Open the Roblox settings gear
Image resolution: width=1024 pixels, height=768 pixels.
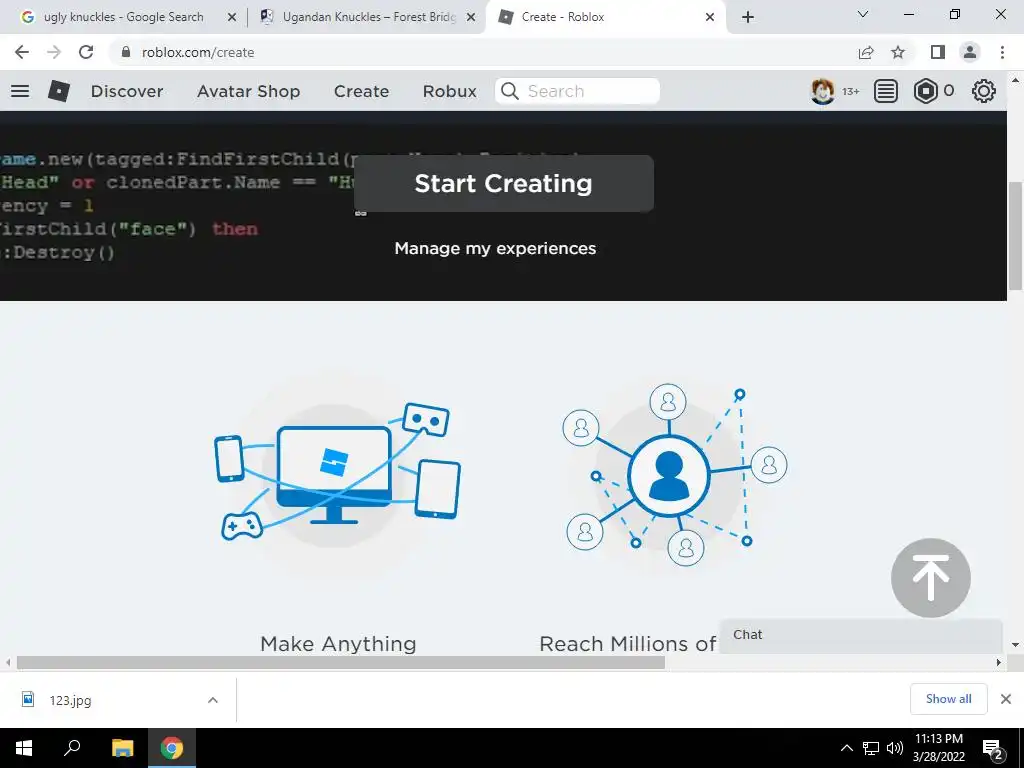click(984, 91)
